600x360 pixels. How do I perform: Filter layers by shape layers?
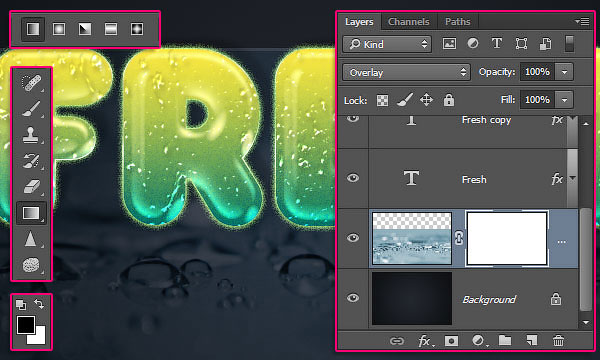[x=521, y=44]
